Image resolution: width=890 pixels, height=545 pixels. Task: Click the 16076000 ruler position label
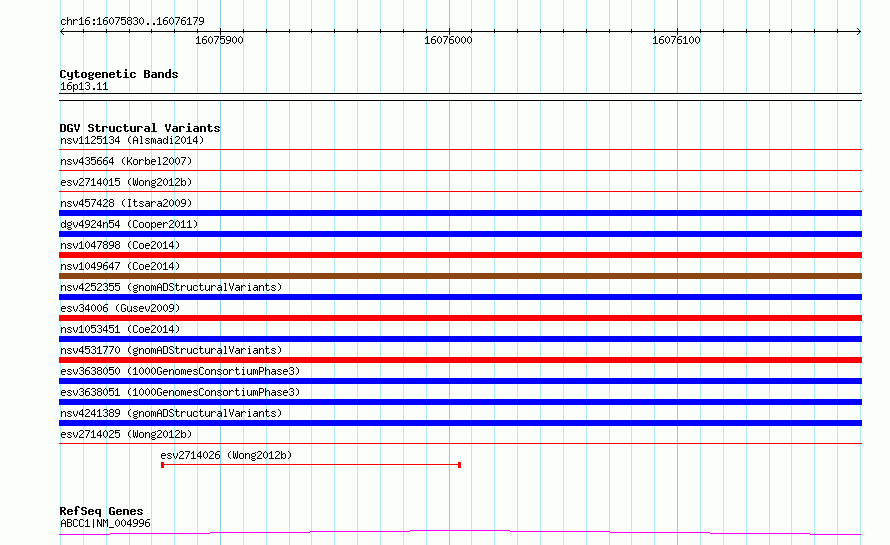(x=448, y=40)
